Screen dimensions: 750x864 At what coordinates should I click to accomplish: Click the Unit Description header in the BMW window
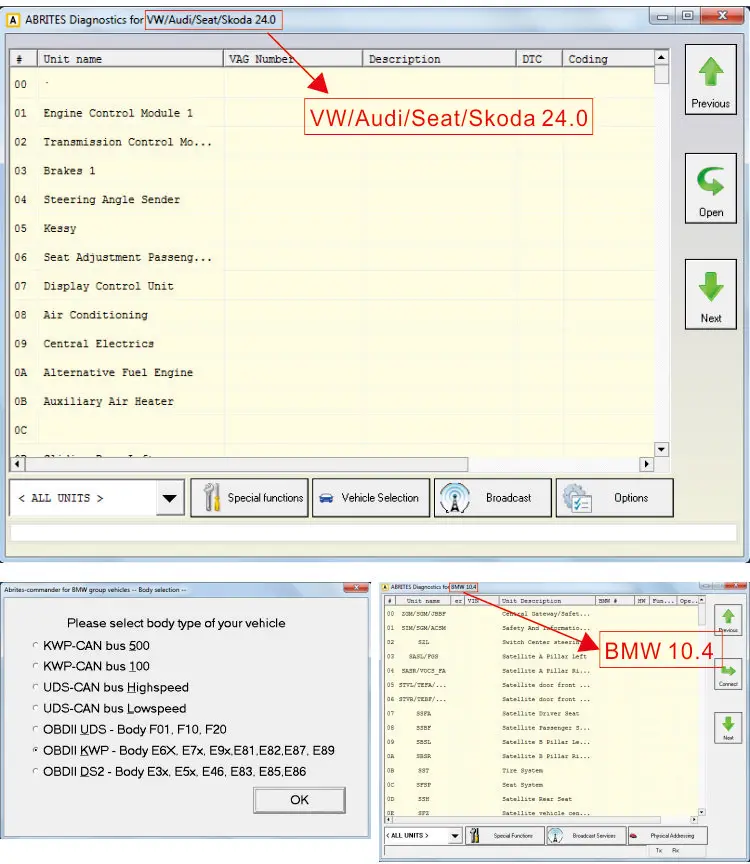pos(547,601)
